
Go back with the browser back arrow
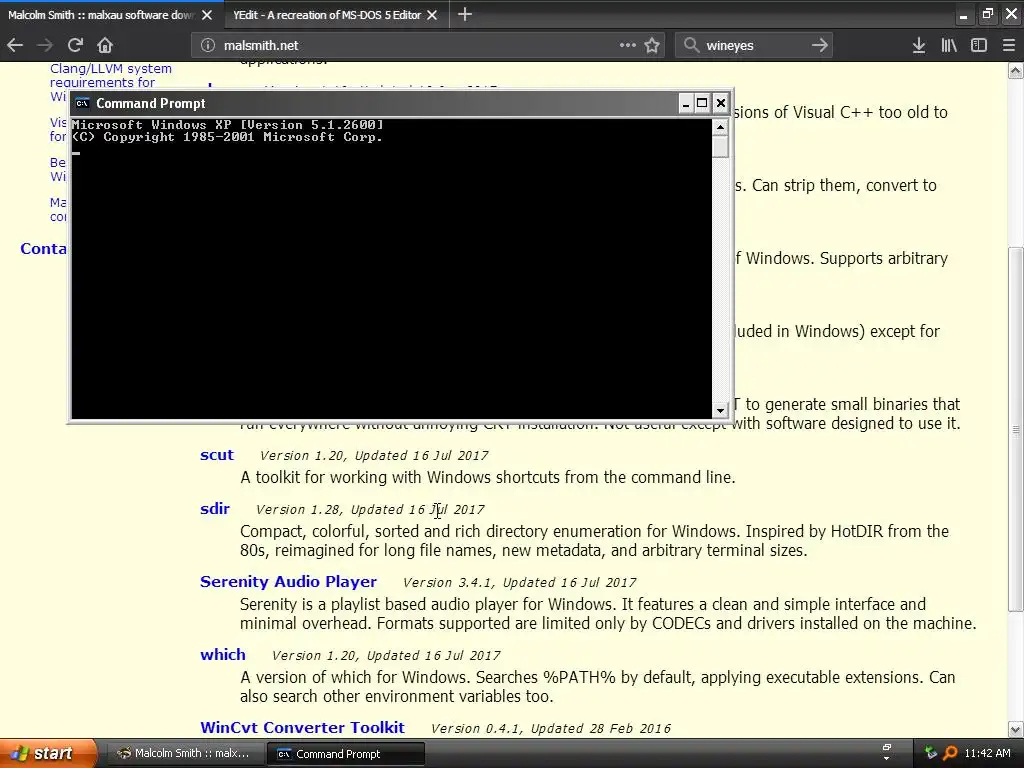pyautogui.click(x=15, y=45)
